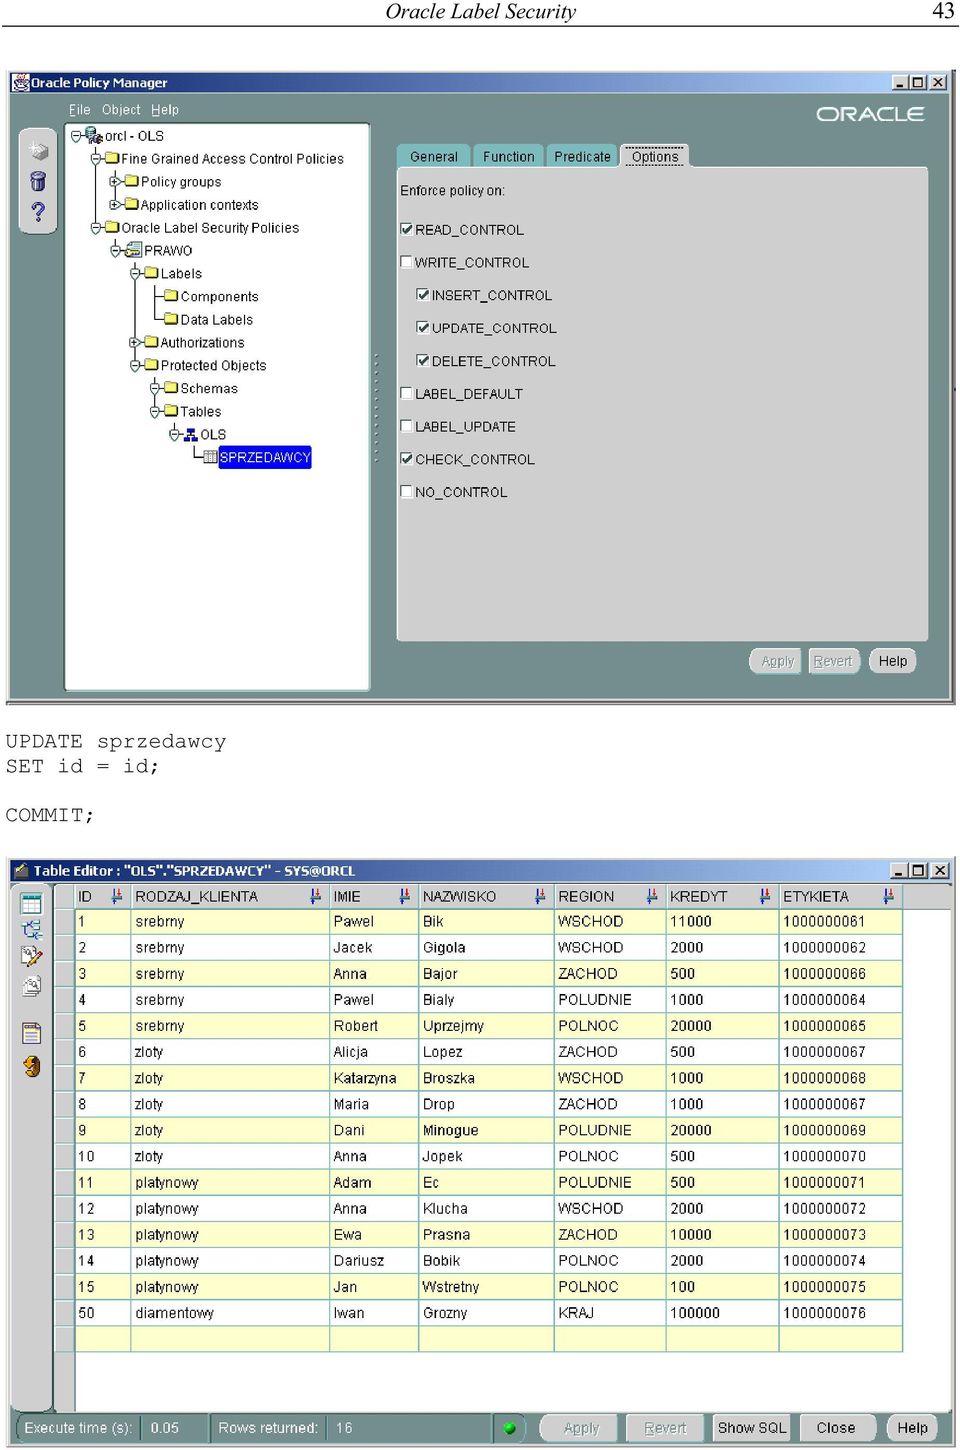Screen dimensions: 960x1450
Task: Enable the LABEL_UPDATE checkbox
Action: tap(406, 426)
